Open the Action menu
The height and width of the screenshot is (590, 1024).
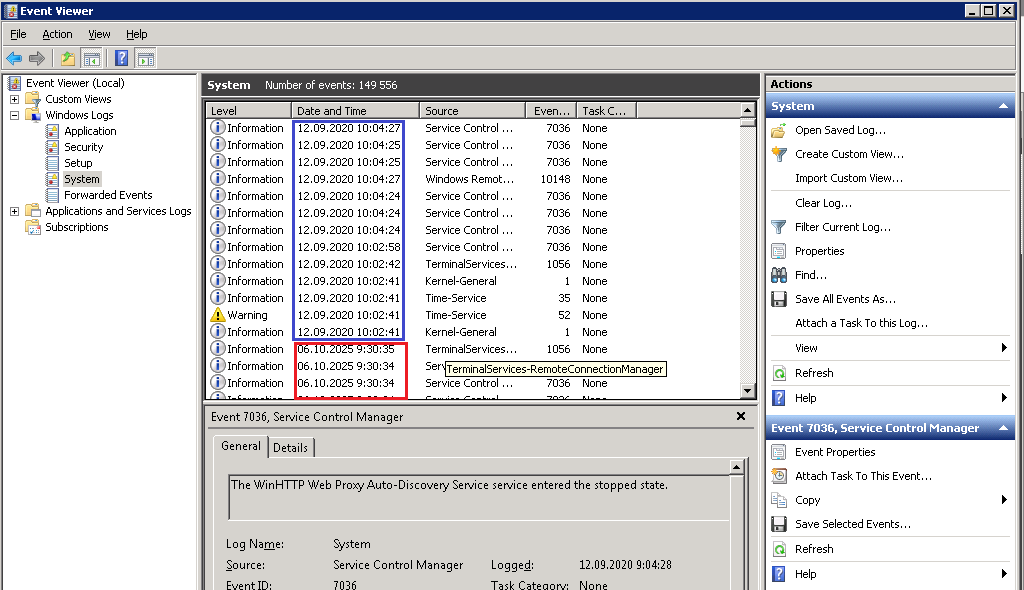[x=57, y=34]
